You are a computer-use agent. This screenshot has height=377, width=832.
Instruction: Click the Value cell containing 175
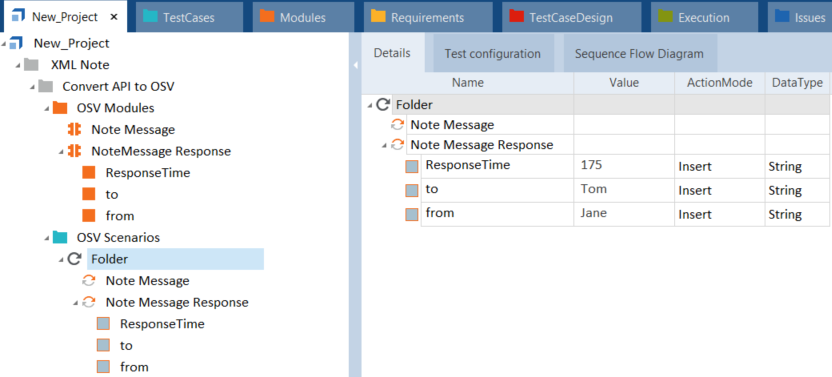pos(624,167)
